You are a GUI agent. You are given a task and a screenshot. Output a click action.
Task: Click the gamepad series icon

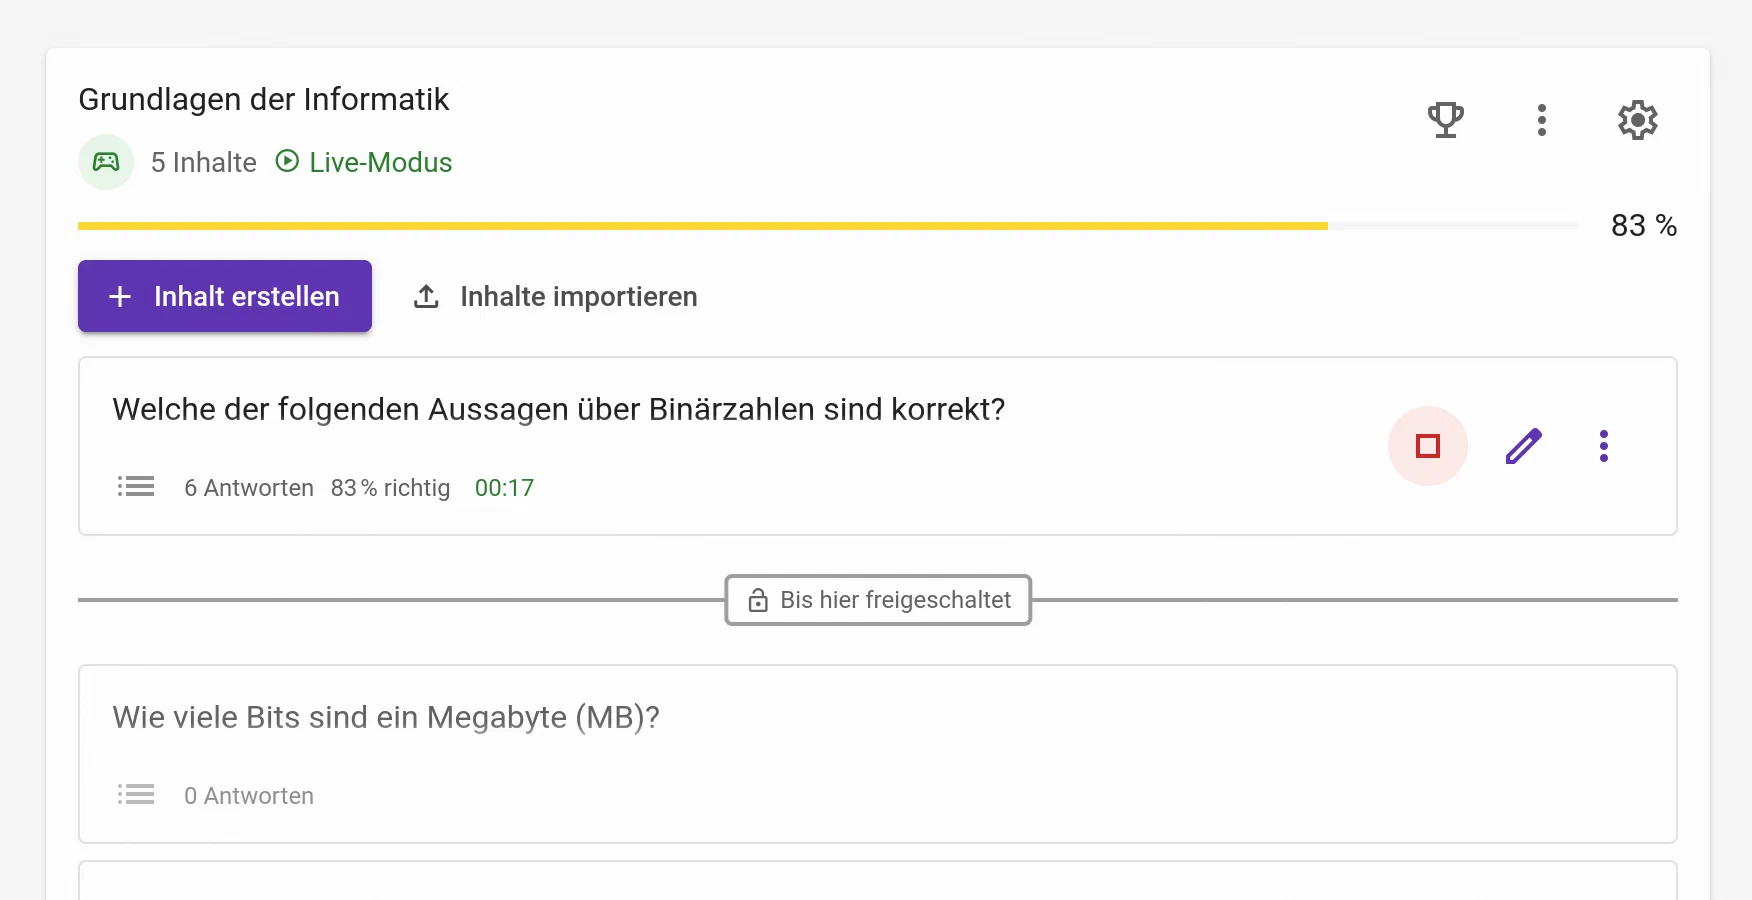pyautogui.click(x=106, y=162)
